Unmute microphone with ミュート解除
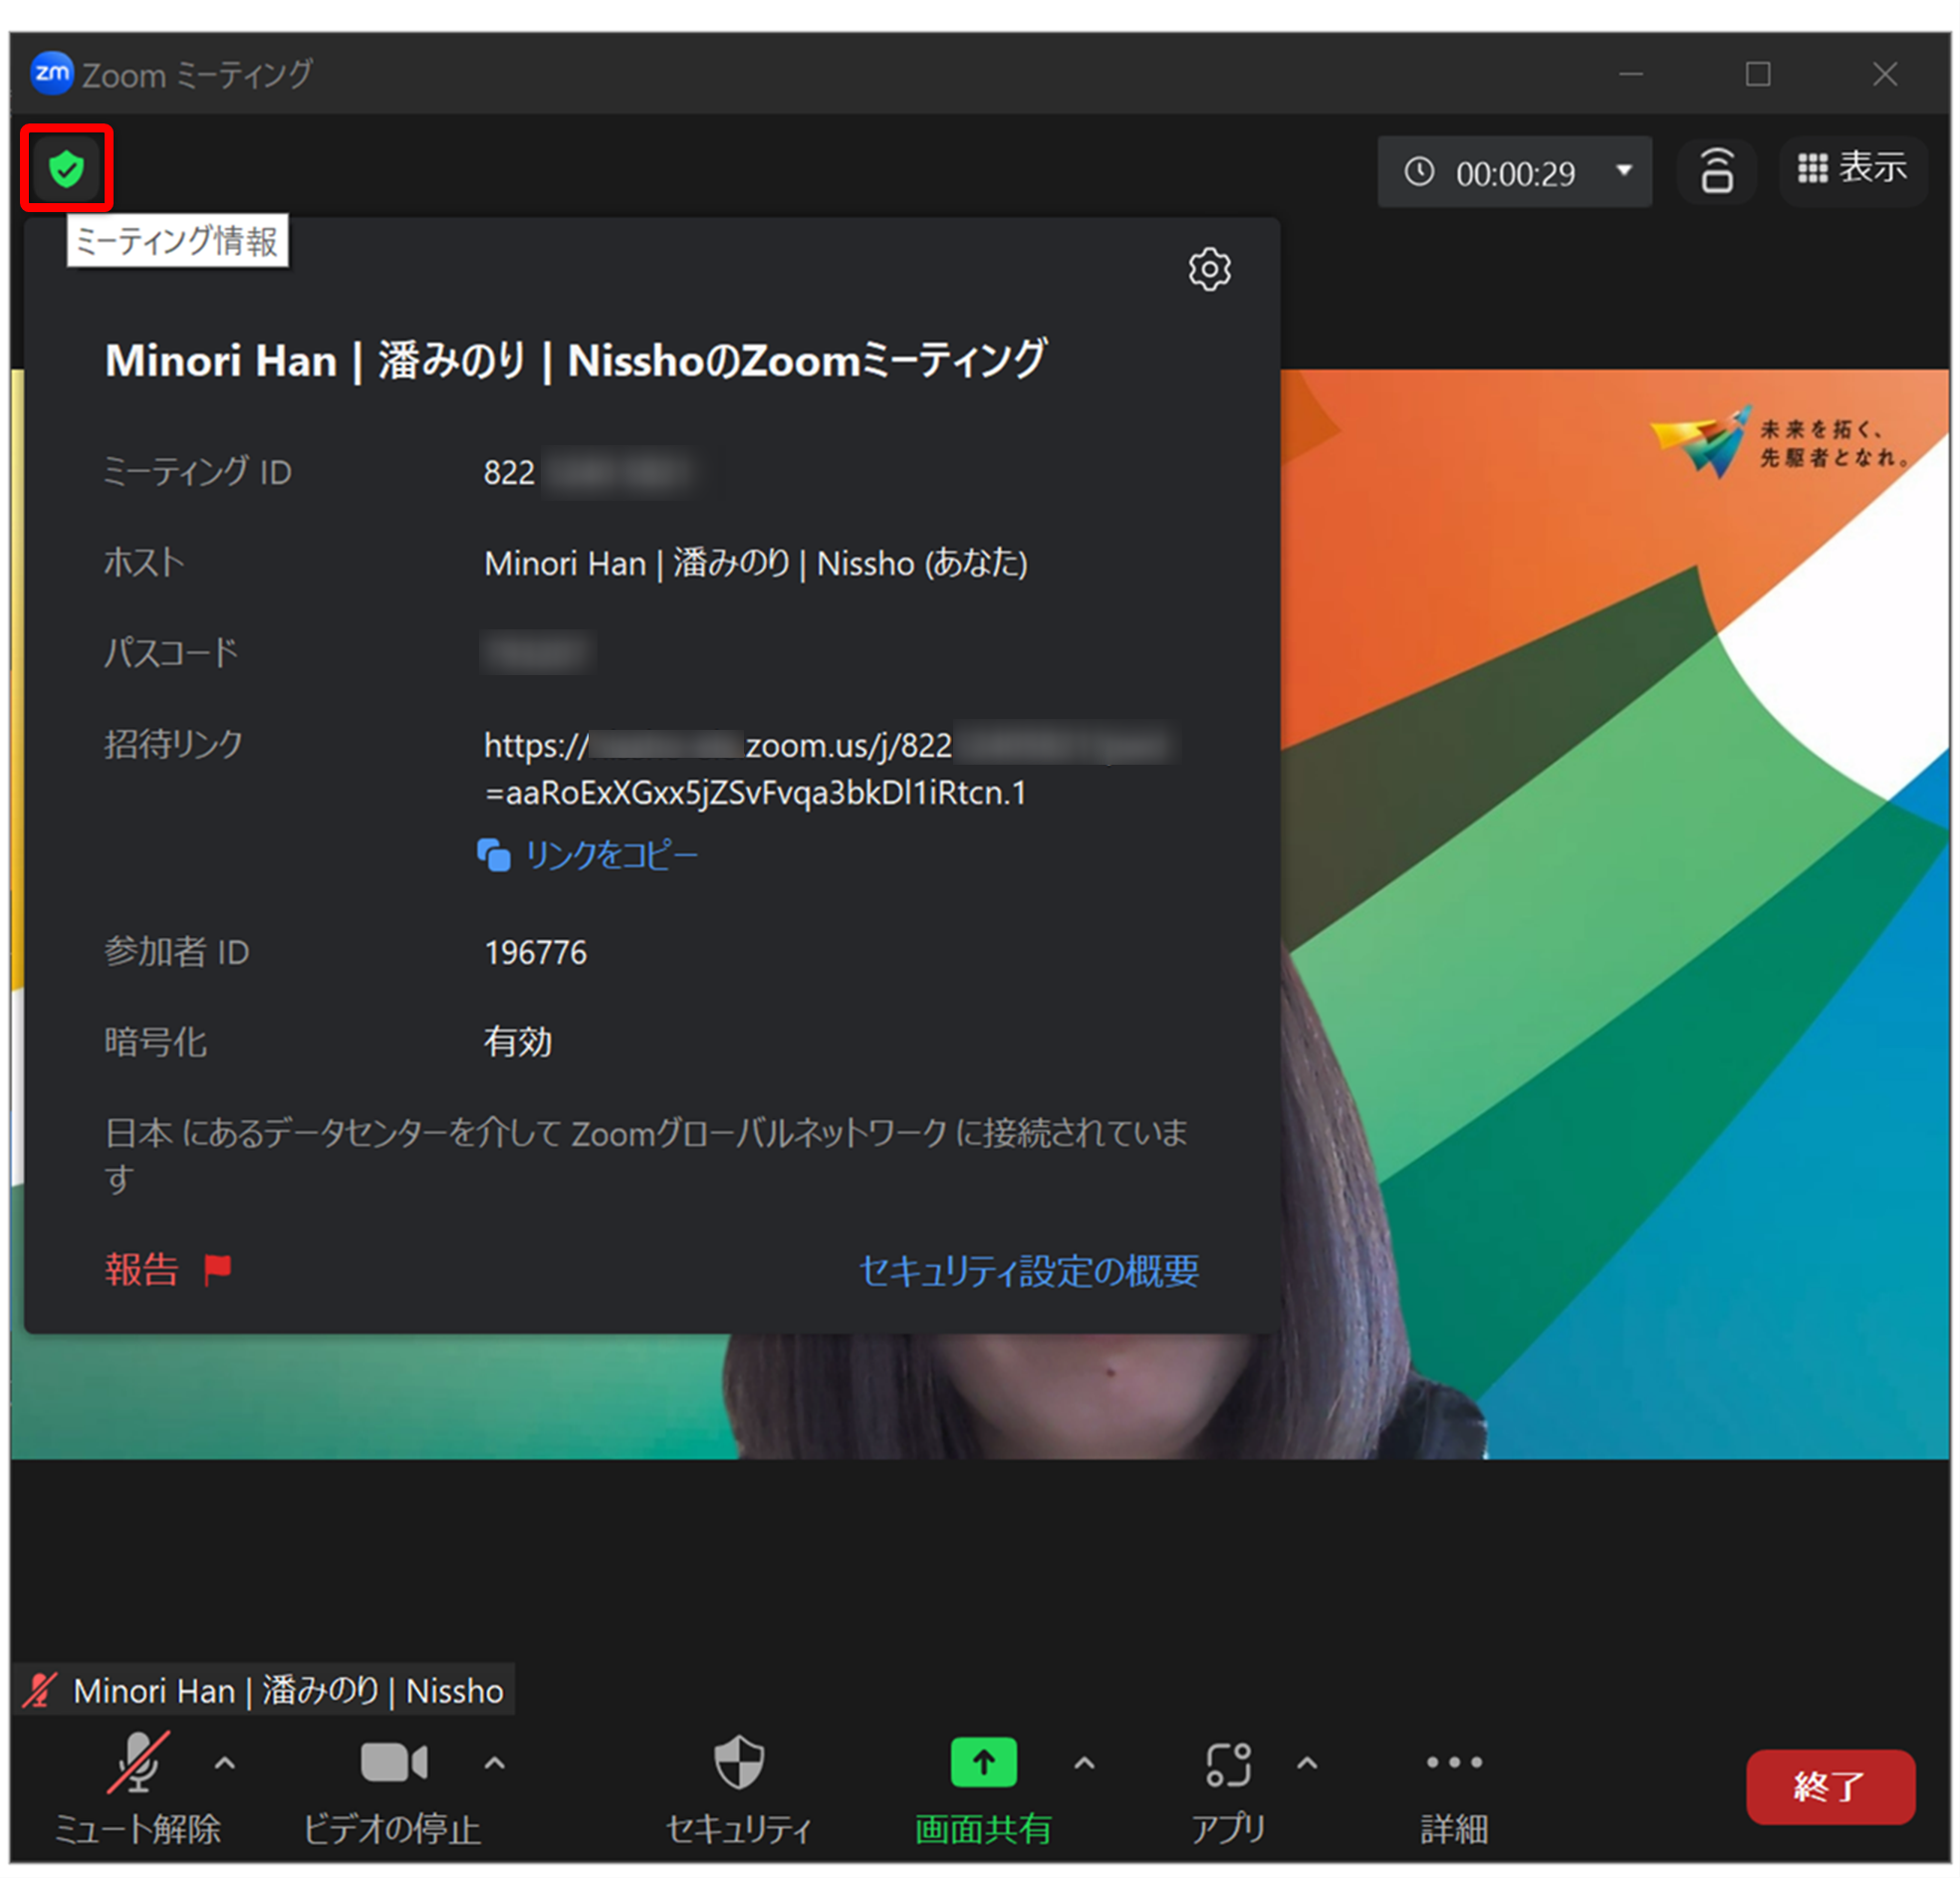Viewport: 1960px width, 1878px height. tap(137, 1787)
